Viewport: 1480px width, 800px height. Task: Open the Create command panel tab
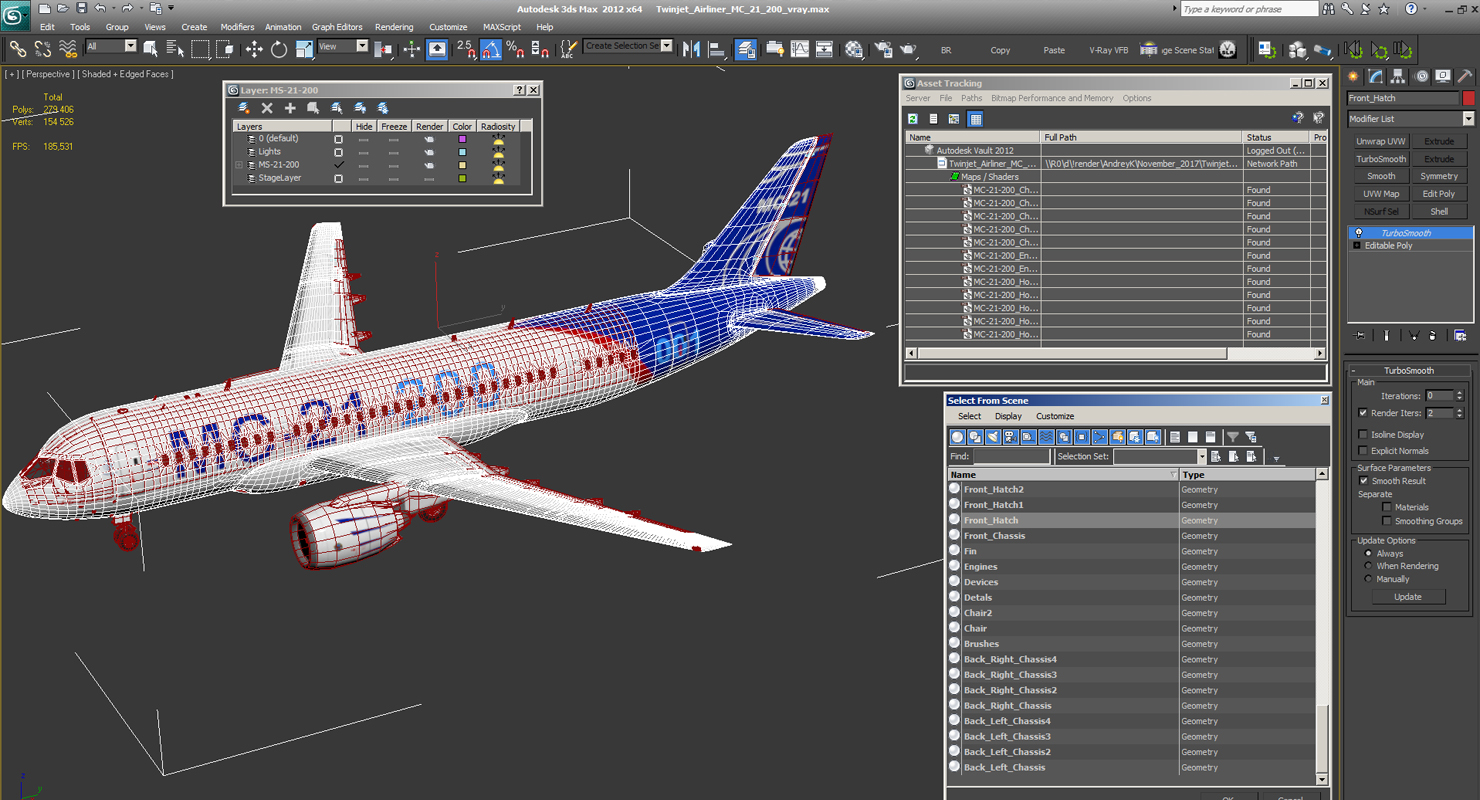coord(1354,76)
